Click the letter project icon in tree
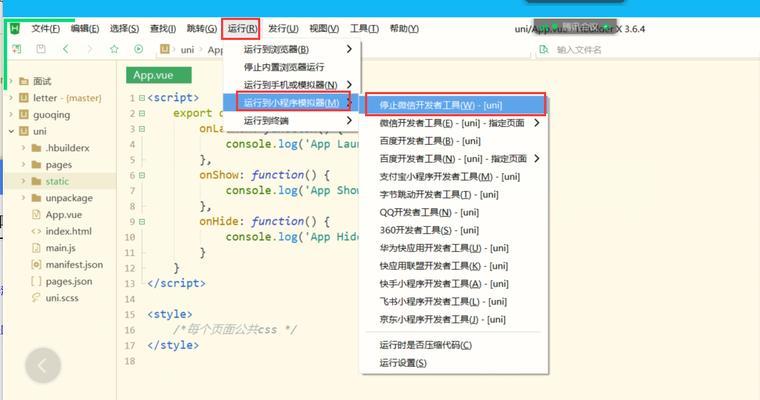The width and height of the screenshot is (760, 400). (24, 98)
